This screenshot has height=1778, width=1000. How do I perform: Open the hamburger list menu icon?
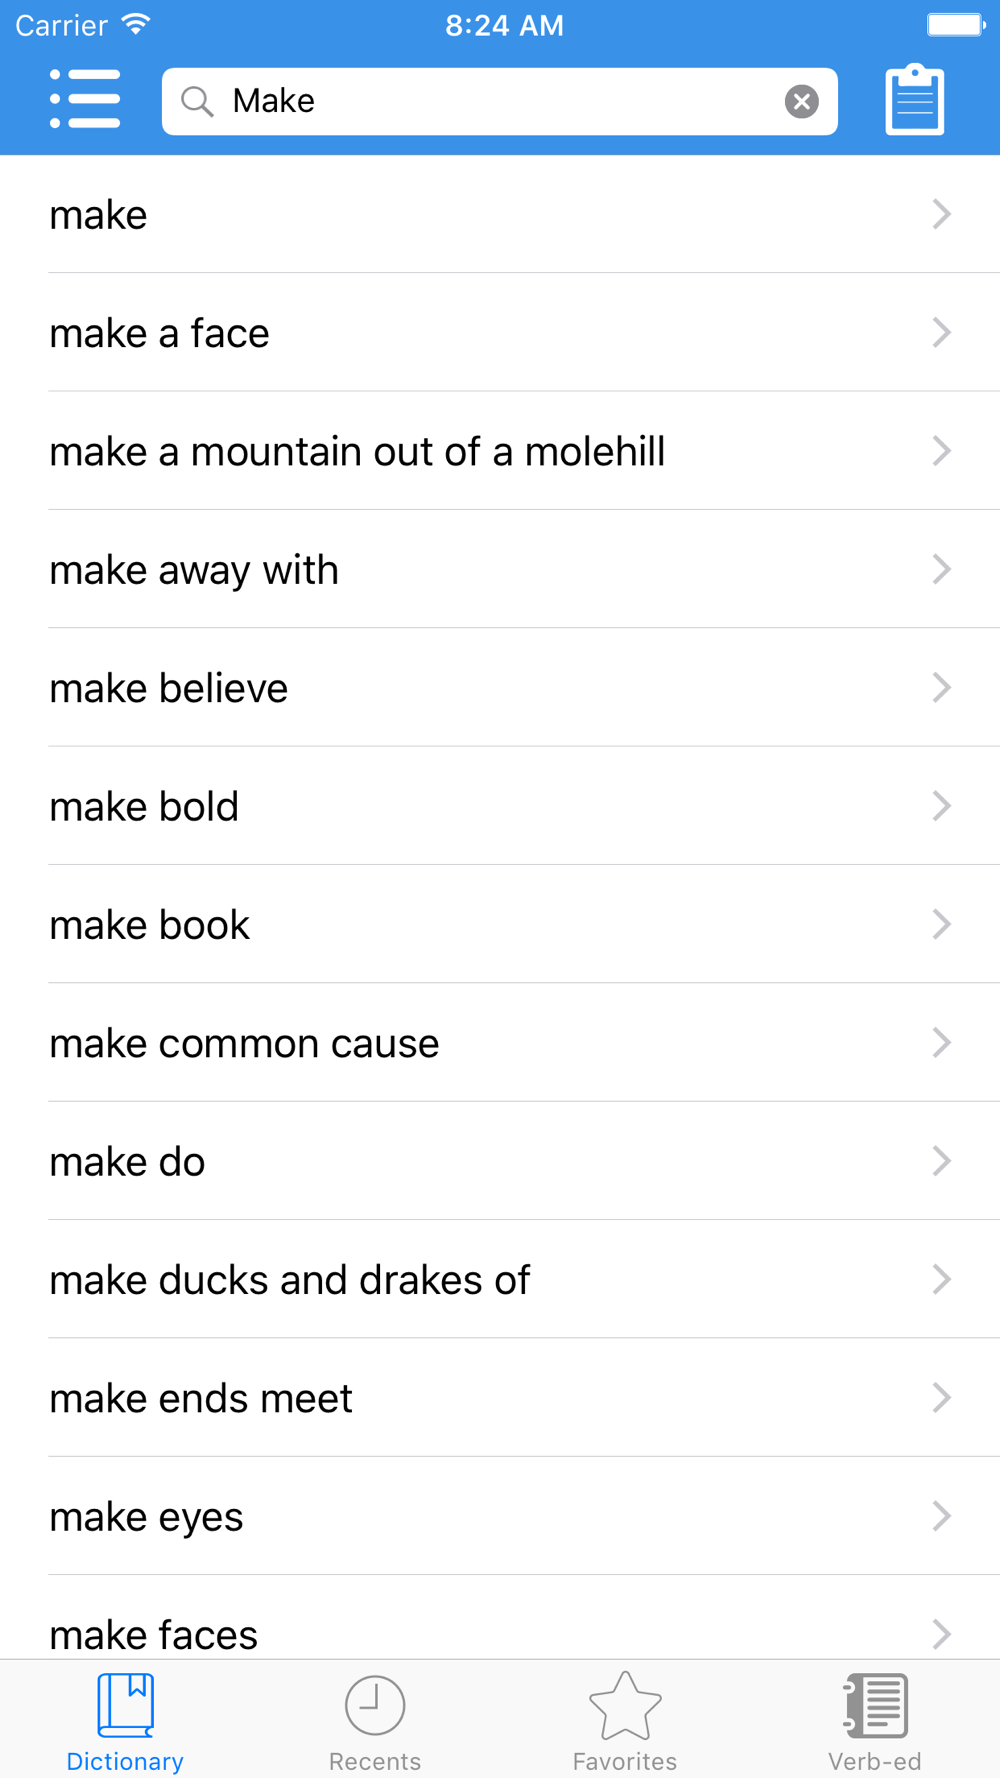tap(85, 99)
